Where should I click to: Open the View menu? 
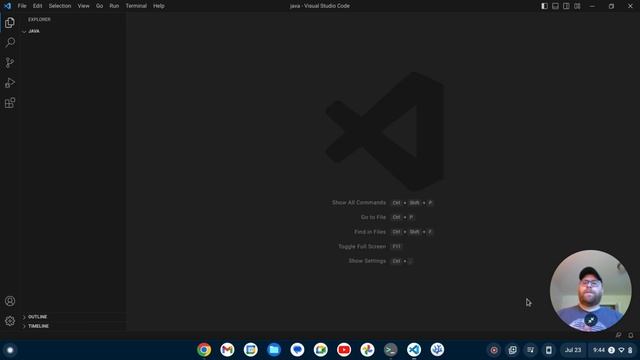pos(84,6)
